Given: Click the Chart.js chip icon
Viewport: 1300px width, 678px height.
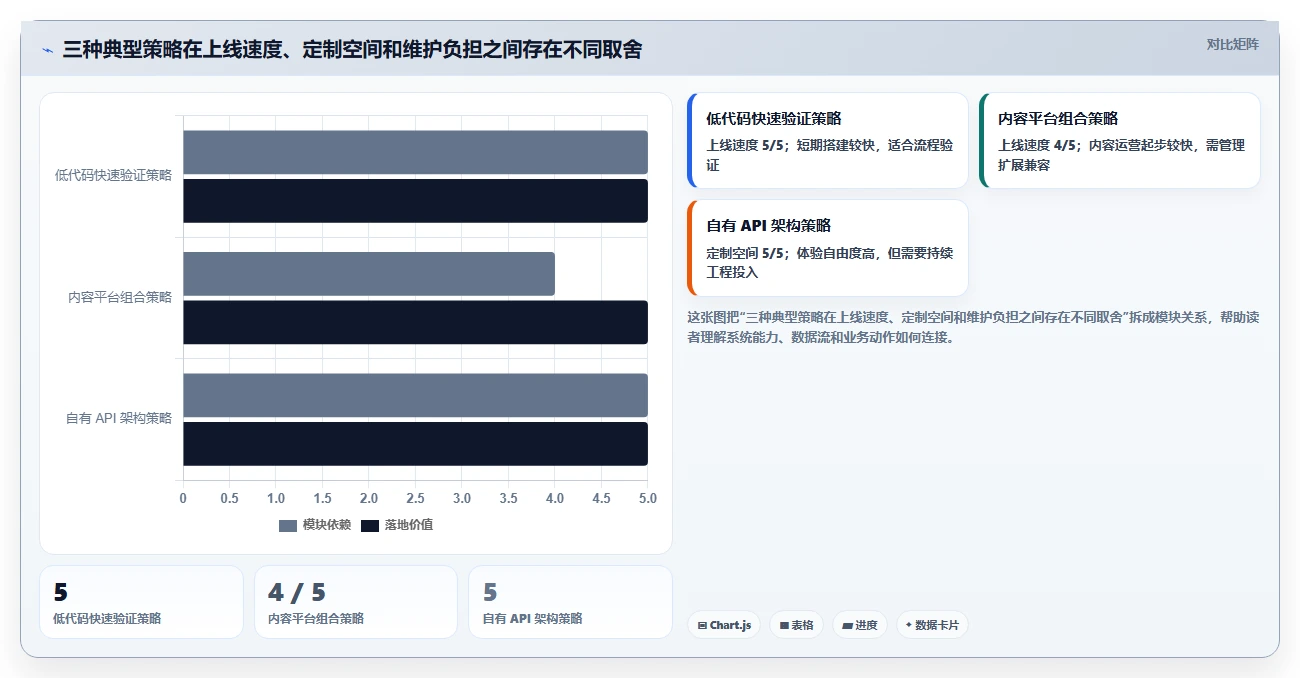Looking at the screenshot, I should (703, 625).
